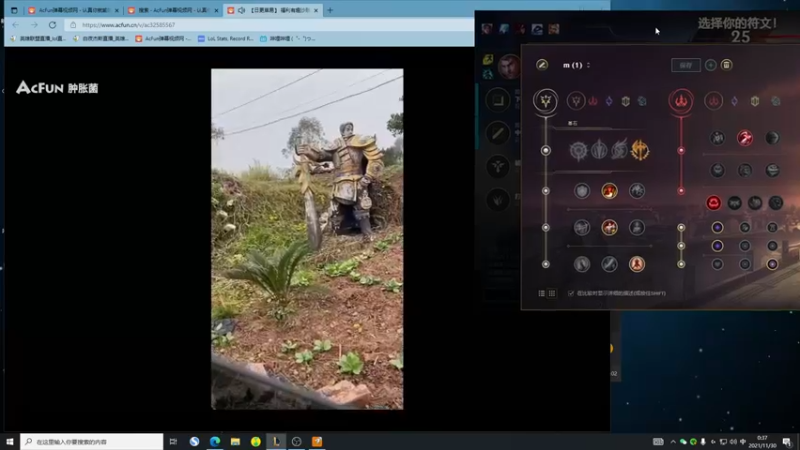Click the statue video in AcFun player
The width and height of the screenshot is (800, 450).
[x=307, y=239]
